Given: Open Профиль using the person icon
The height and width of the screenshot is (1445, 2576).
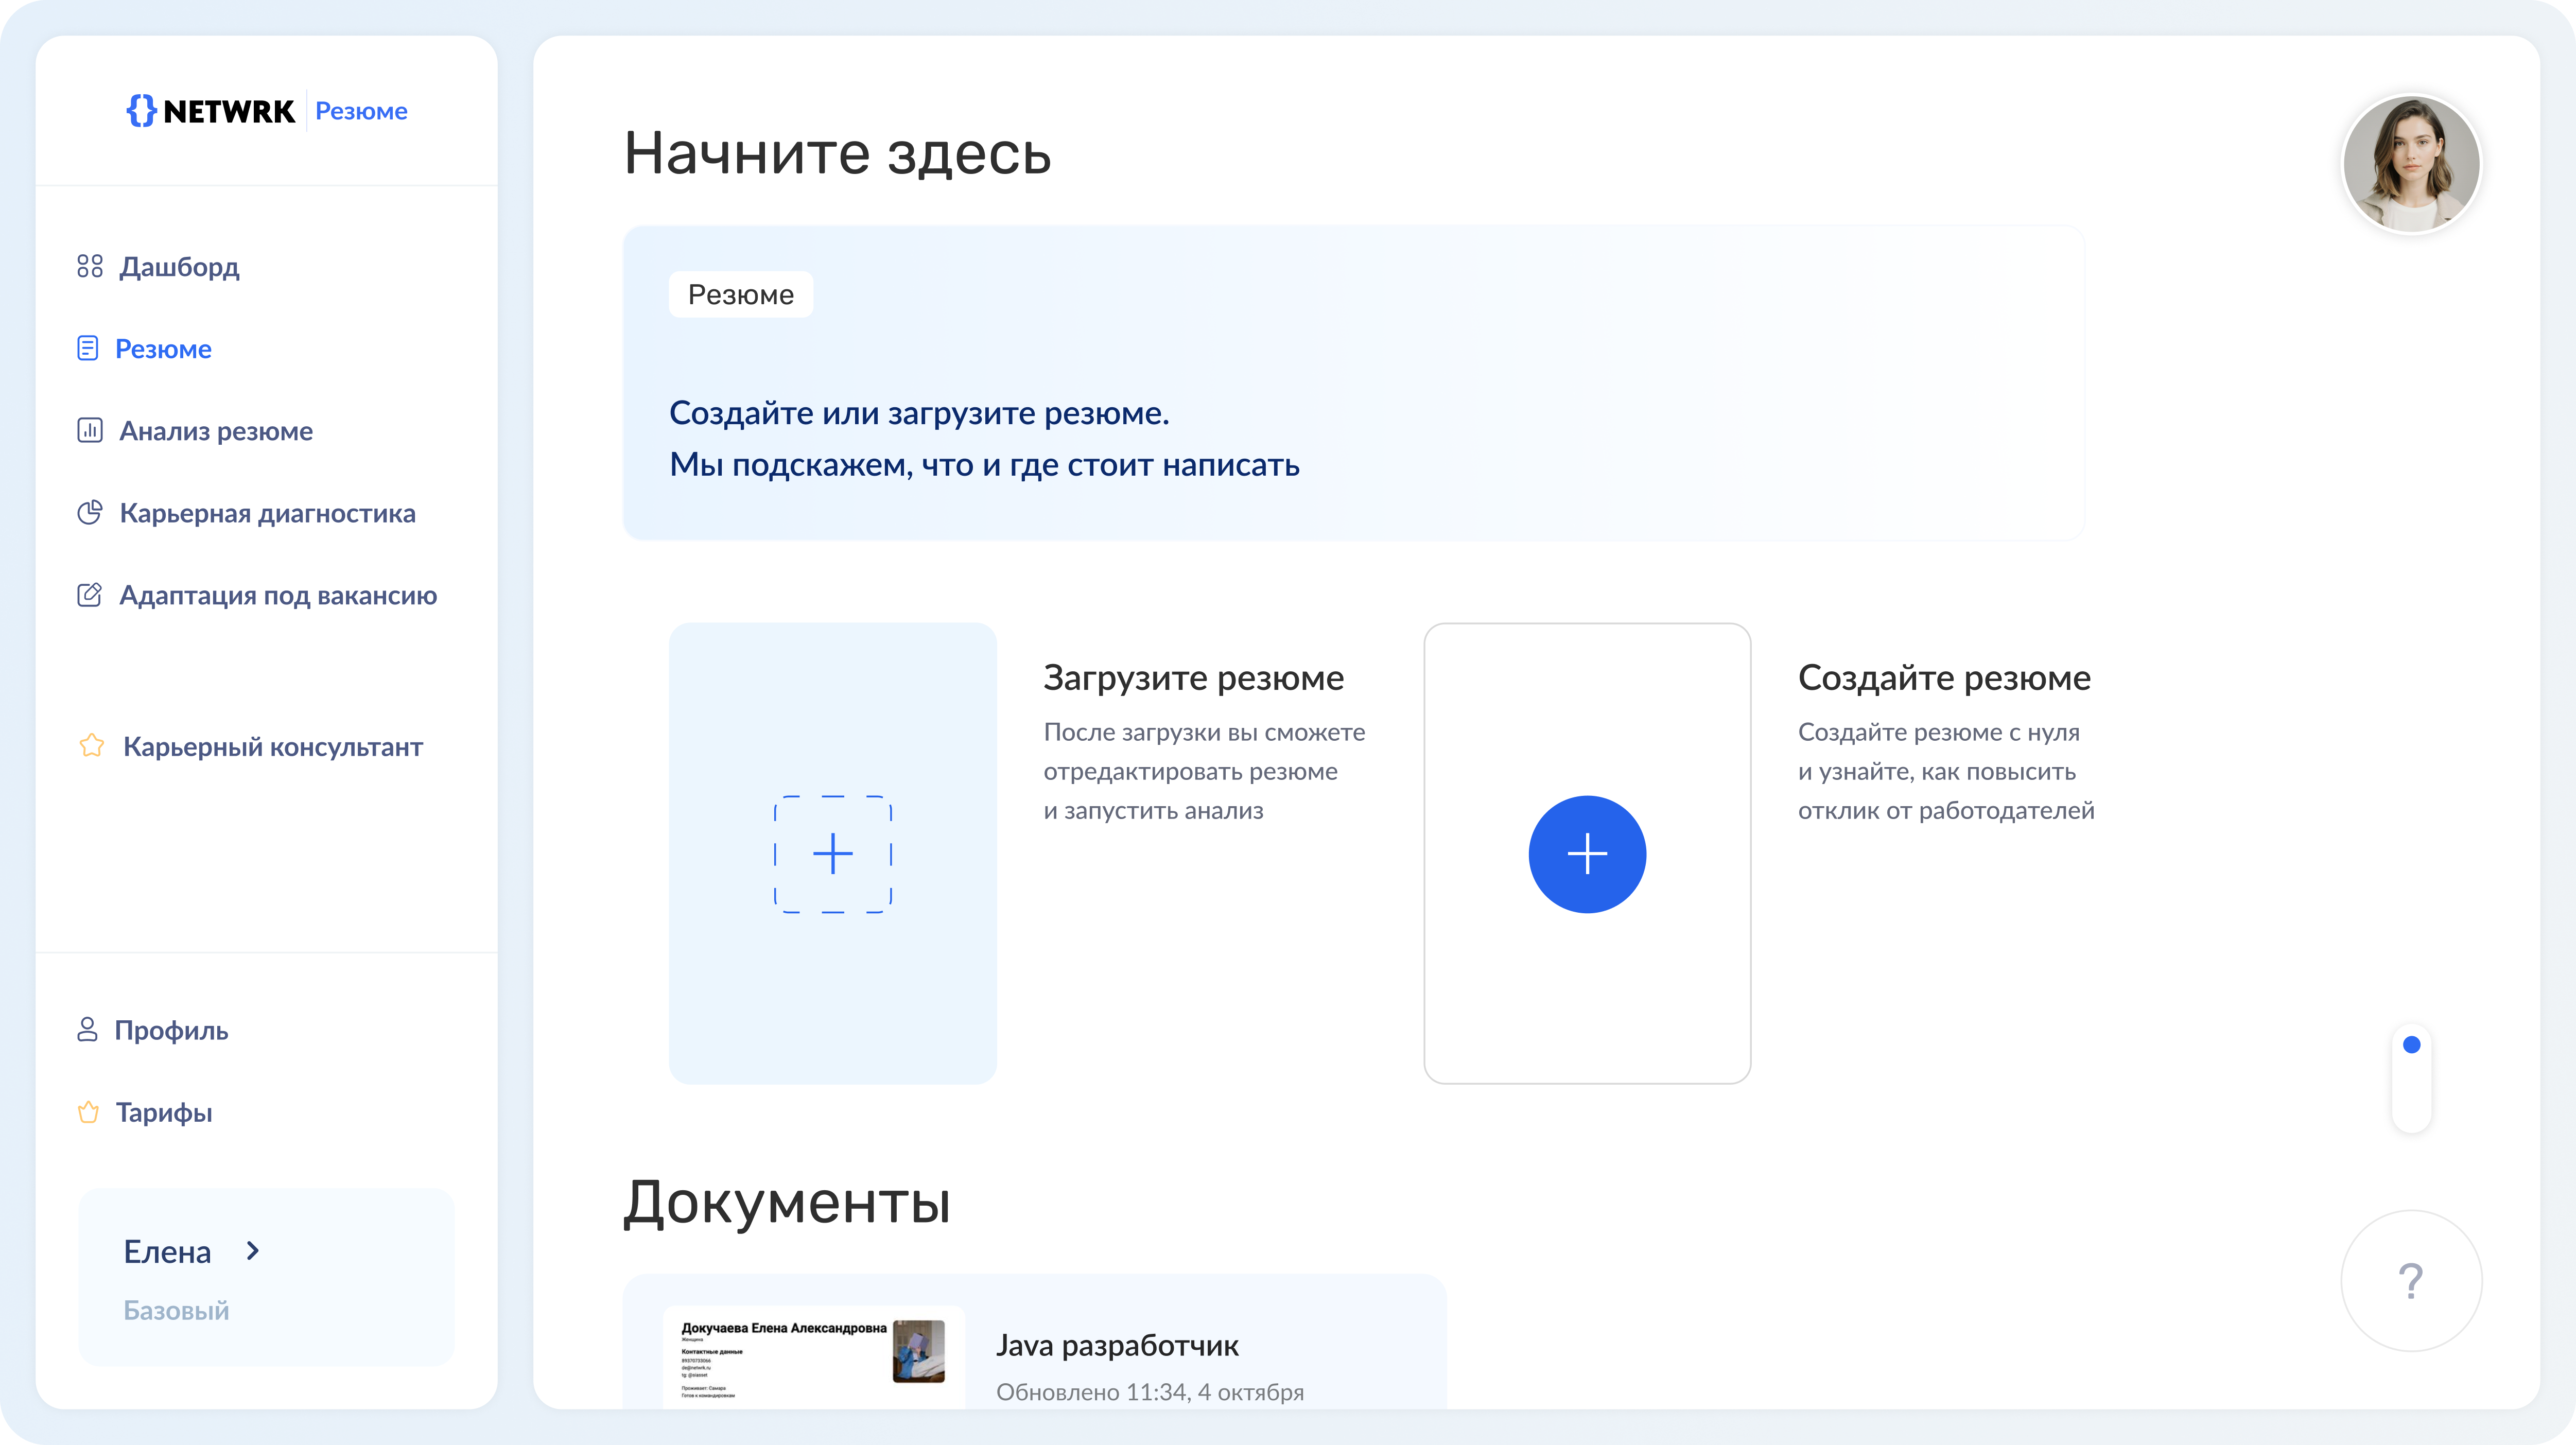Looking at the screenshot, I should pyautogui.click(x=88, y=1030).
